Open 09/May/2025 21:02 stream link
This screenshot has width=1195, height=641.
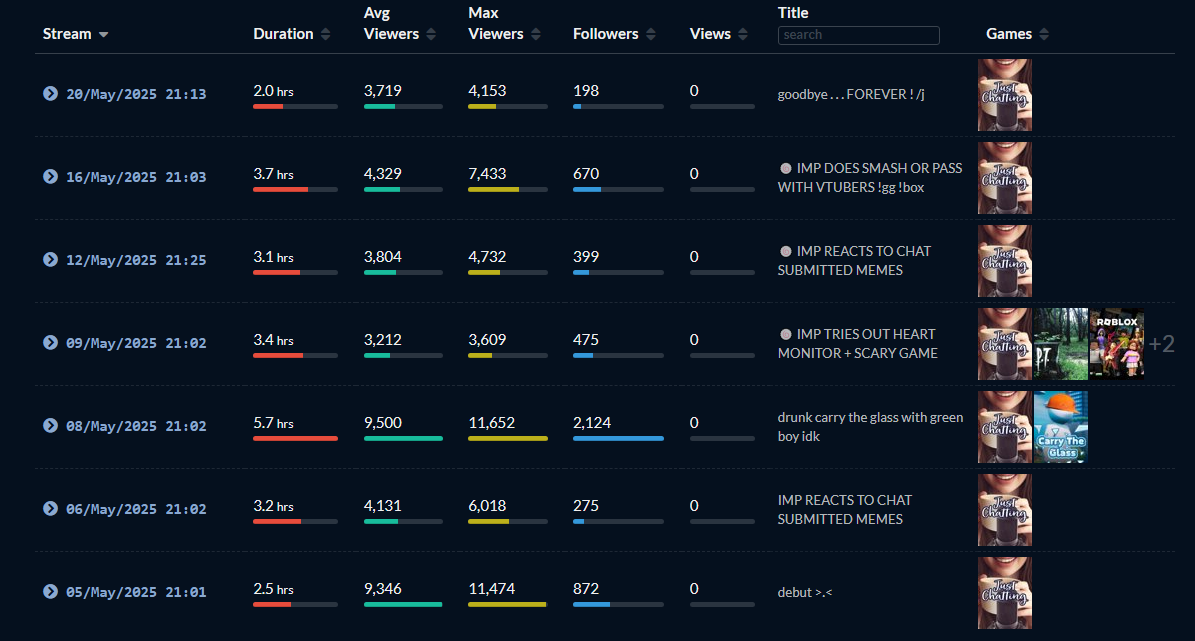click(136, 344)
